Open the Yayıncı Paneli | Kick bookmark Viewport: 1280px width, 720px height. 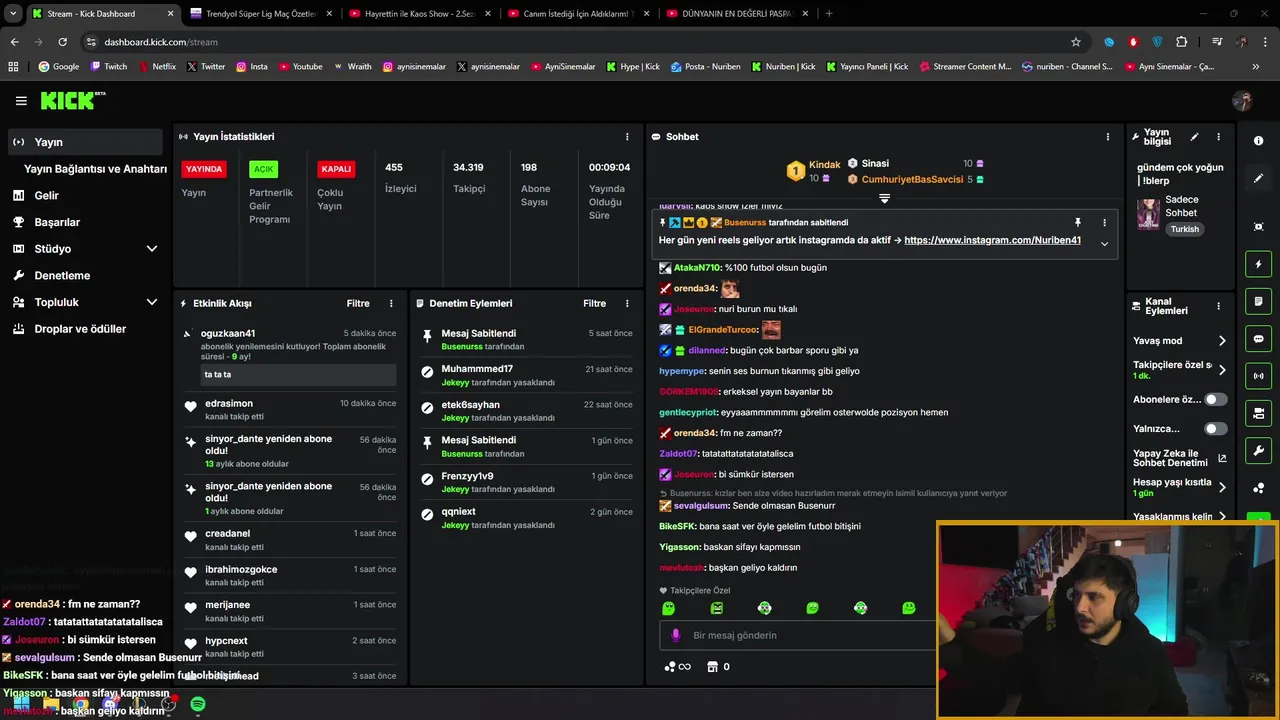click(x=866, y=67)
